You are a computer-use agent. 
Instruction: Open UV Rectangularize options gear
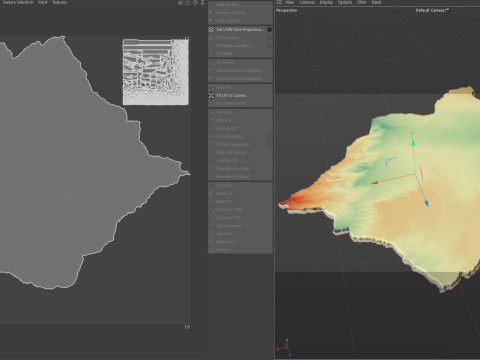click(x=269, y=144)
